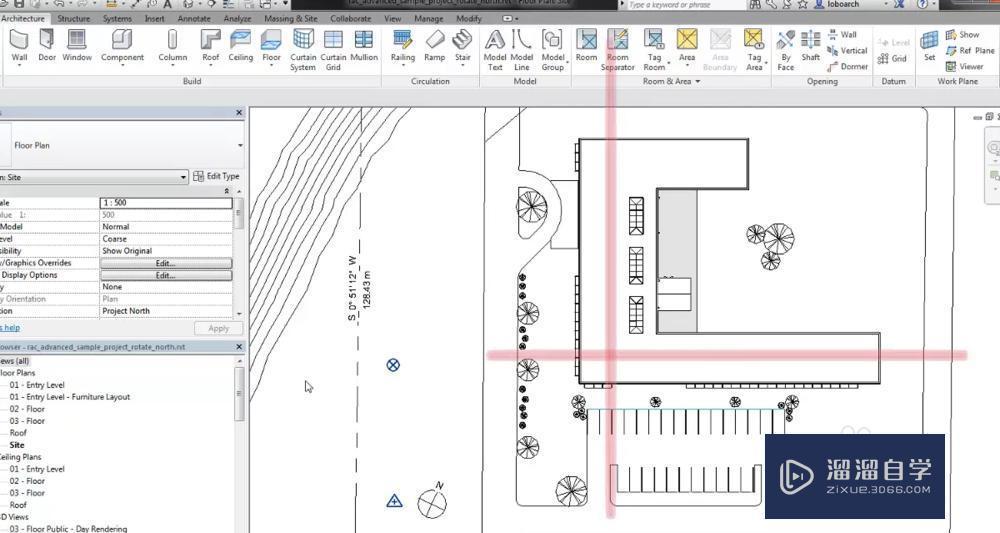Switch to the Annotate tab

click(194, 18)
